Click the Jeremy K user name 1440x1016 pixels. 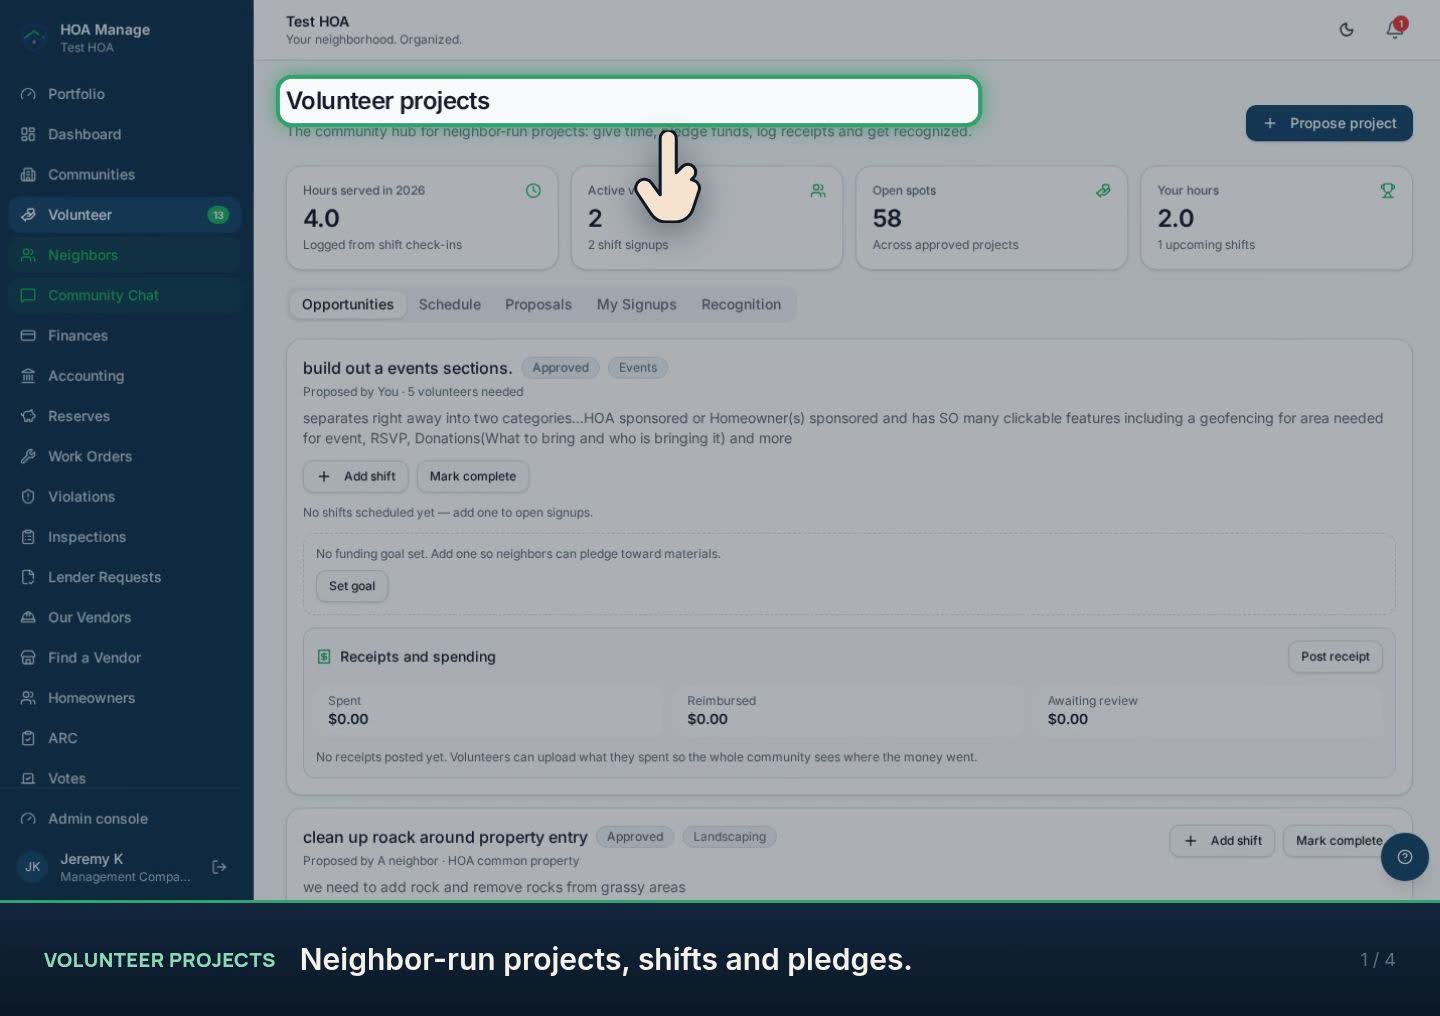pos(91,859)
